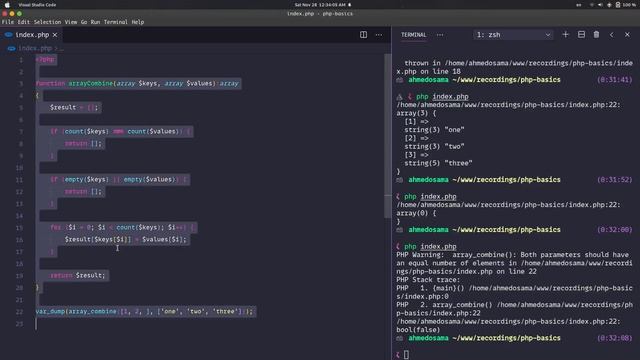Click the battery indicator in menu bar

[625, 5]
